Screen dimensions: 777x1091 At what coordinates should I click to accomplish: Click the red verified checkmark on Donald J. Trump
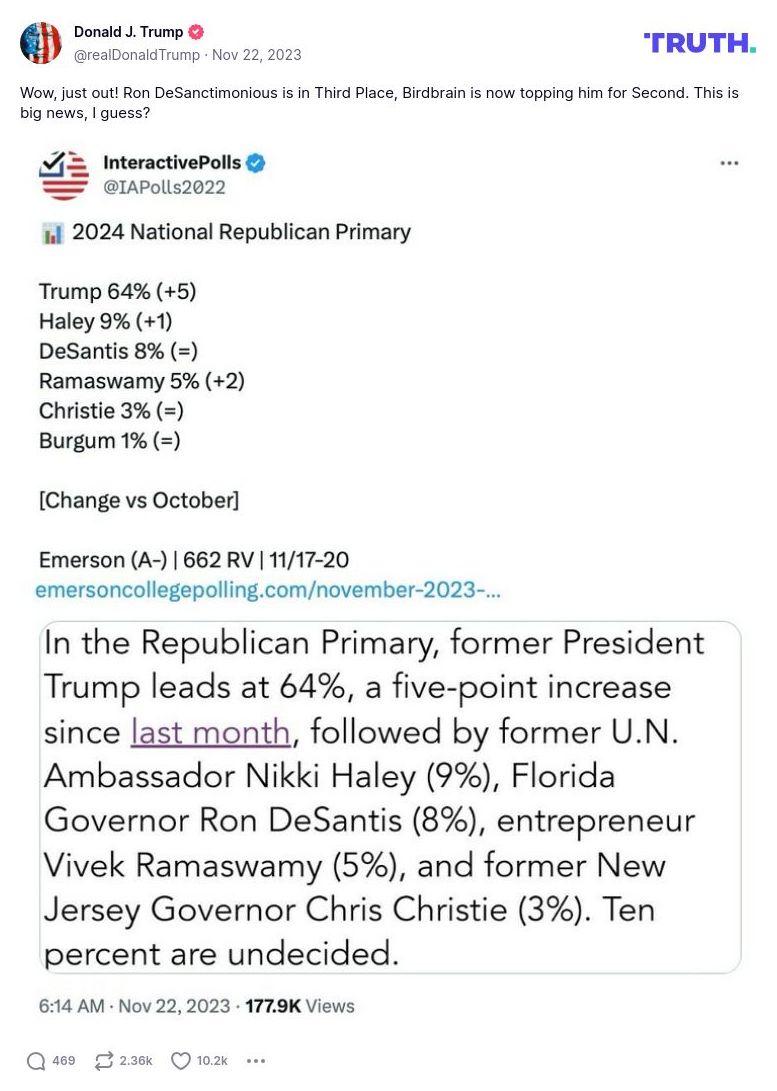196,31
